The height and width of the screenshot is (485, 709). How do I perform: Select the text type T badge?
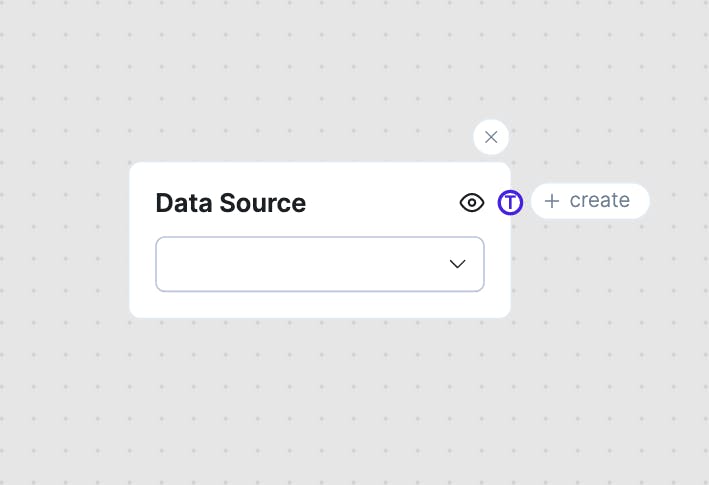point(510,202)
